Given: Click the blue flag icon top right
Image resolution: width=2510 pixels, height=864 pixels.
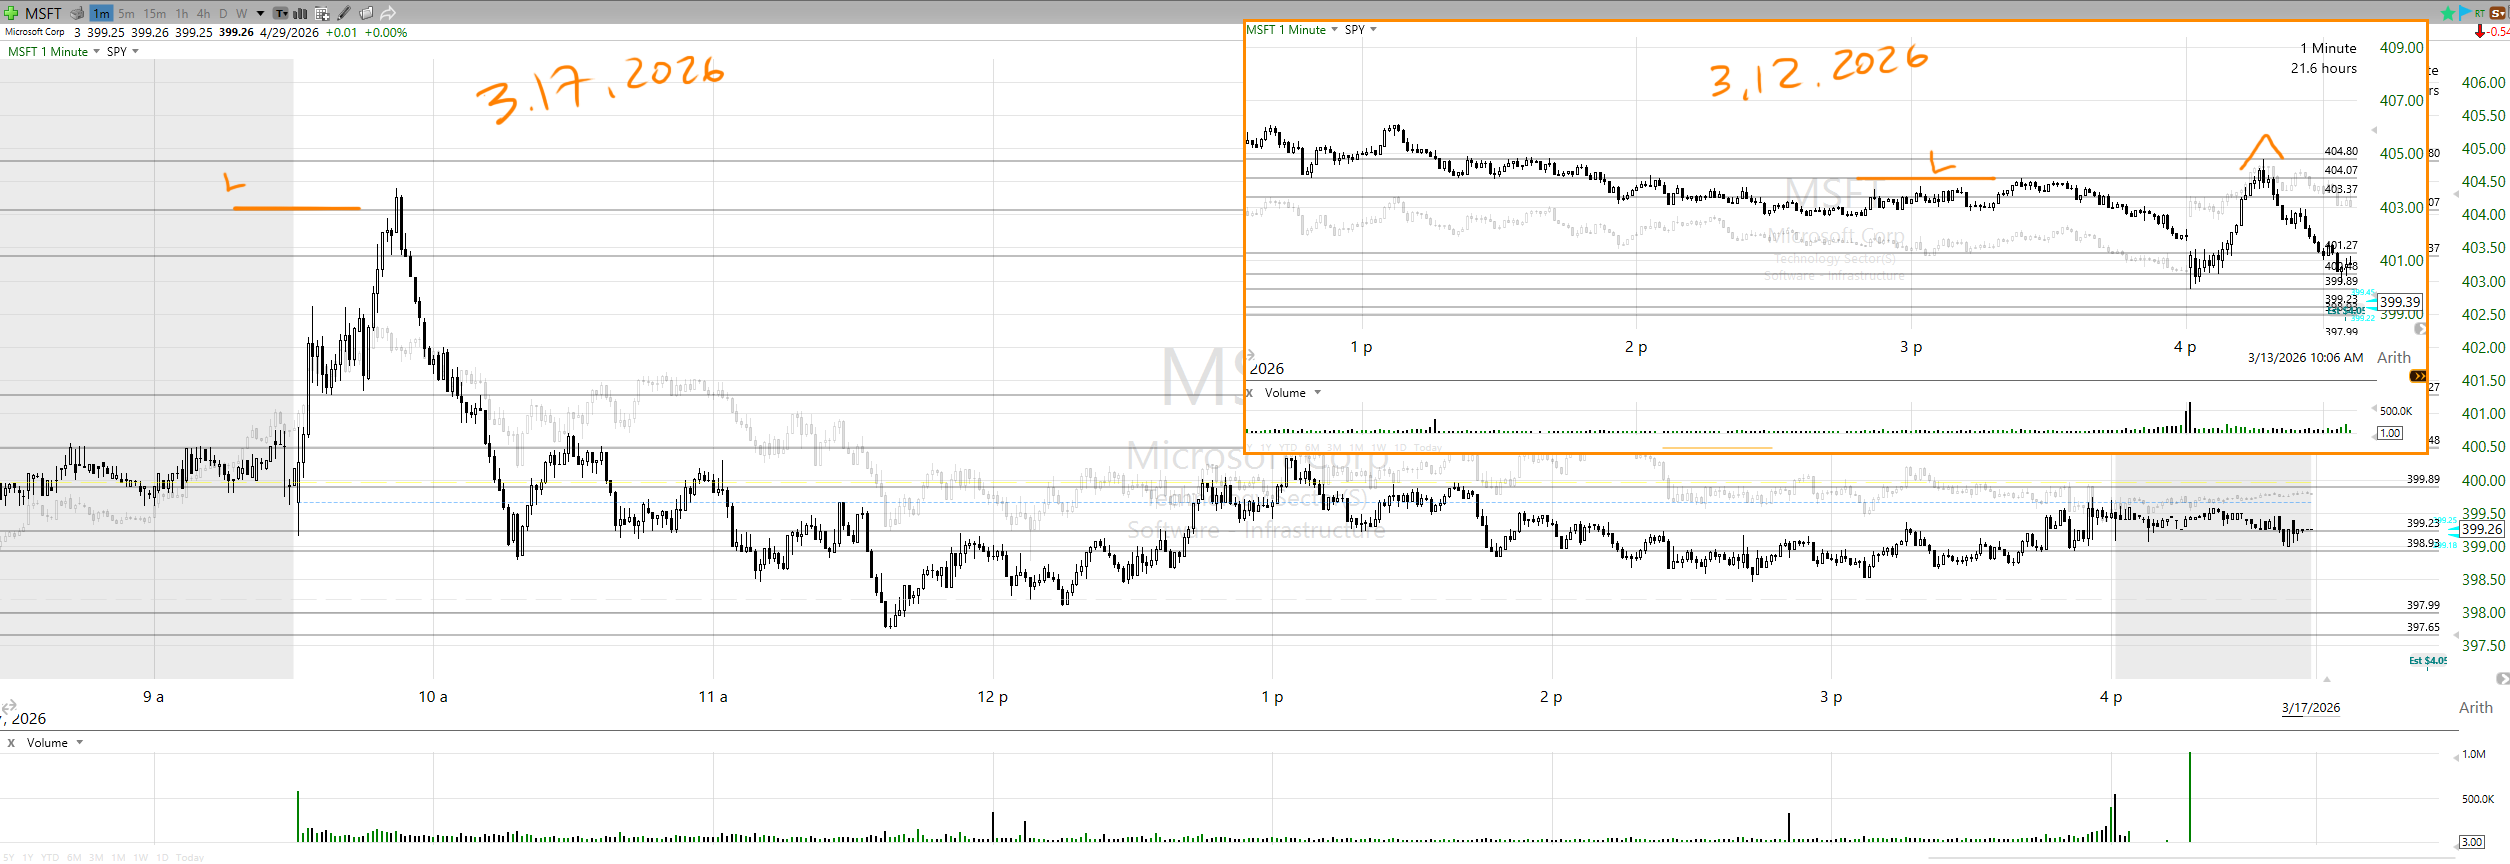Looking at the screenshot, I should point(2464,12).
